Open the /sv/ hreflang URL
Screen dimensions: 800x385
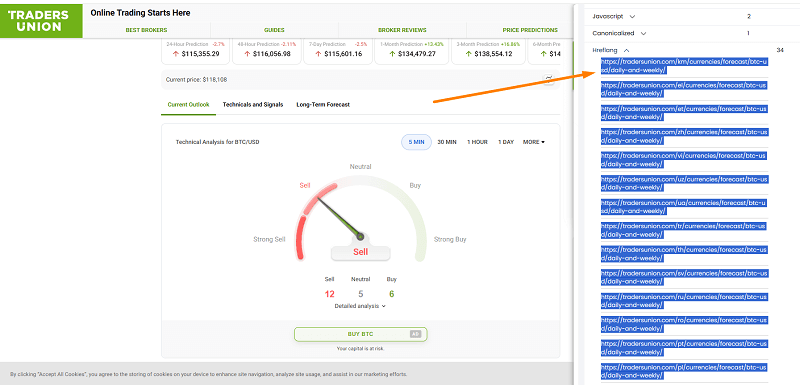pos(684,277)
